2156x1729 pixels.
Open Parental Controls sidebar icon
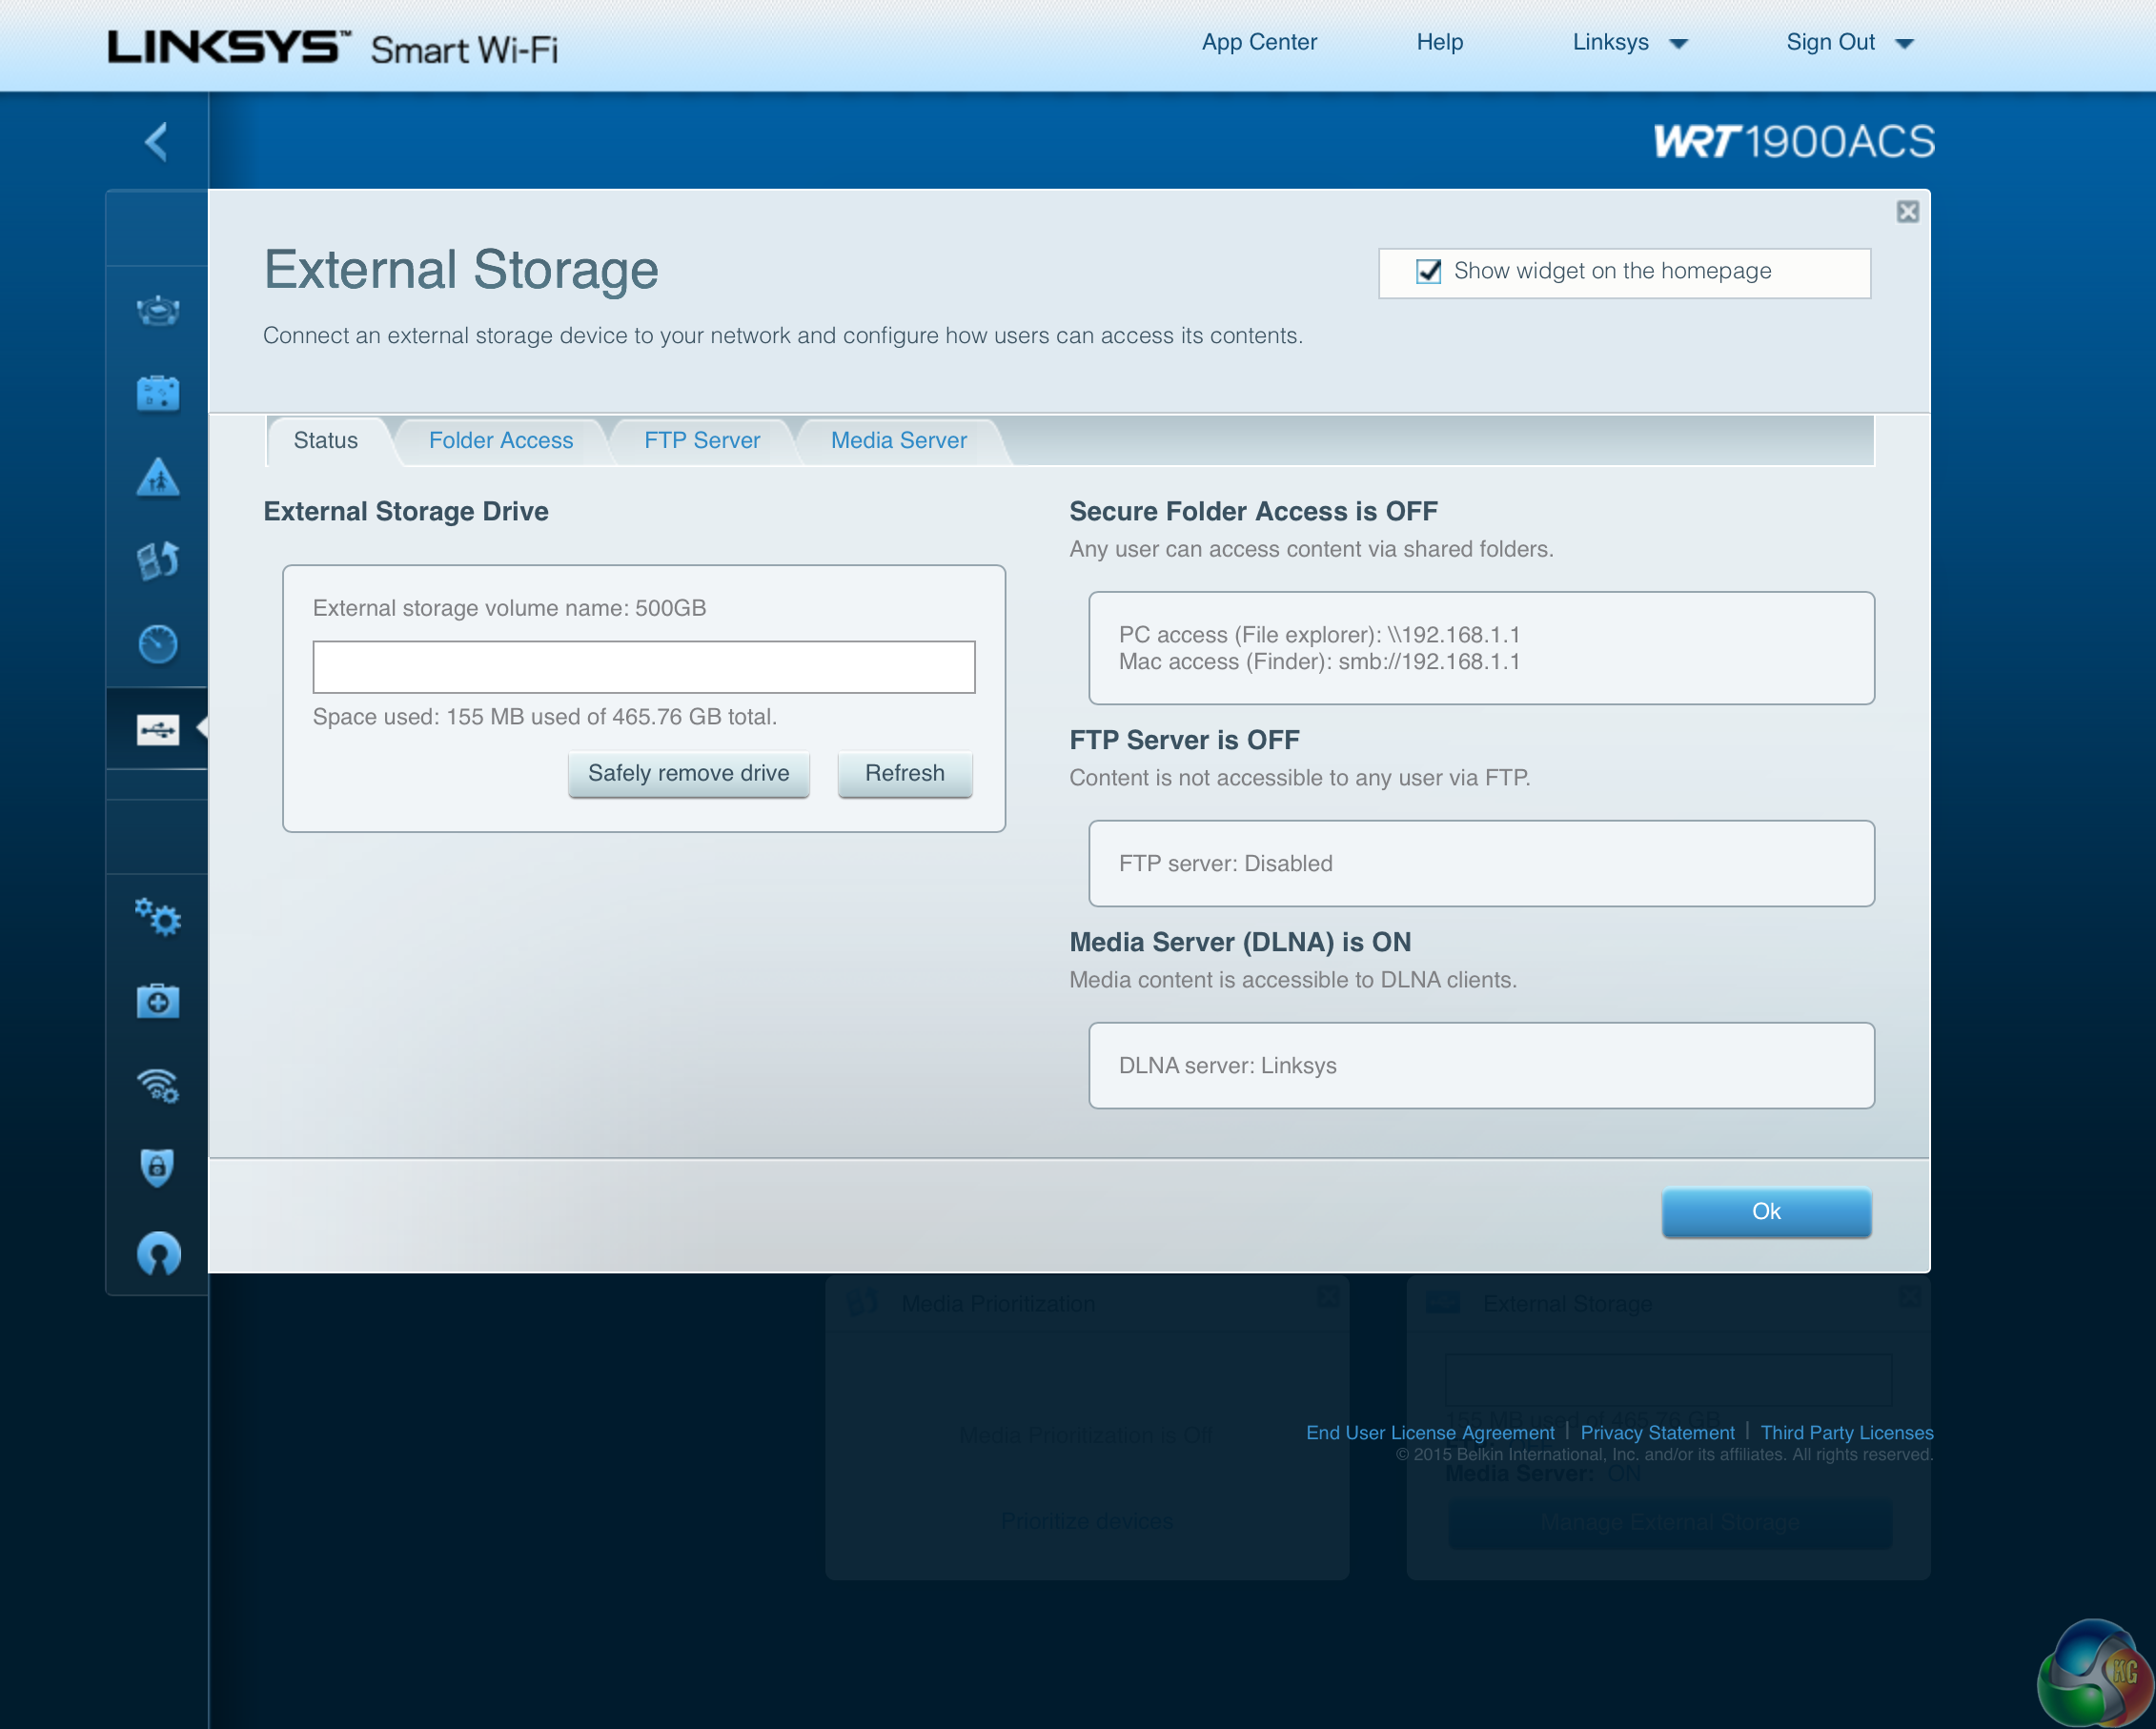tap(158, 478)
